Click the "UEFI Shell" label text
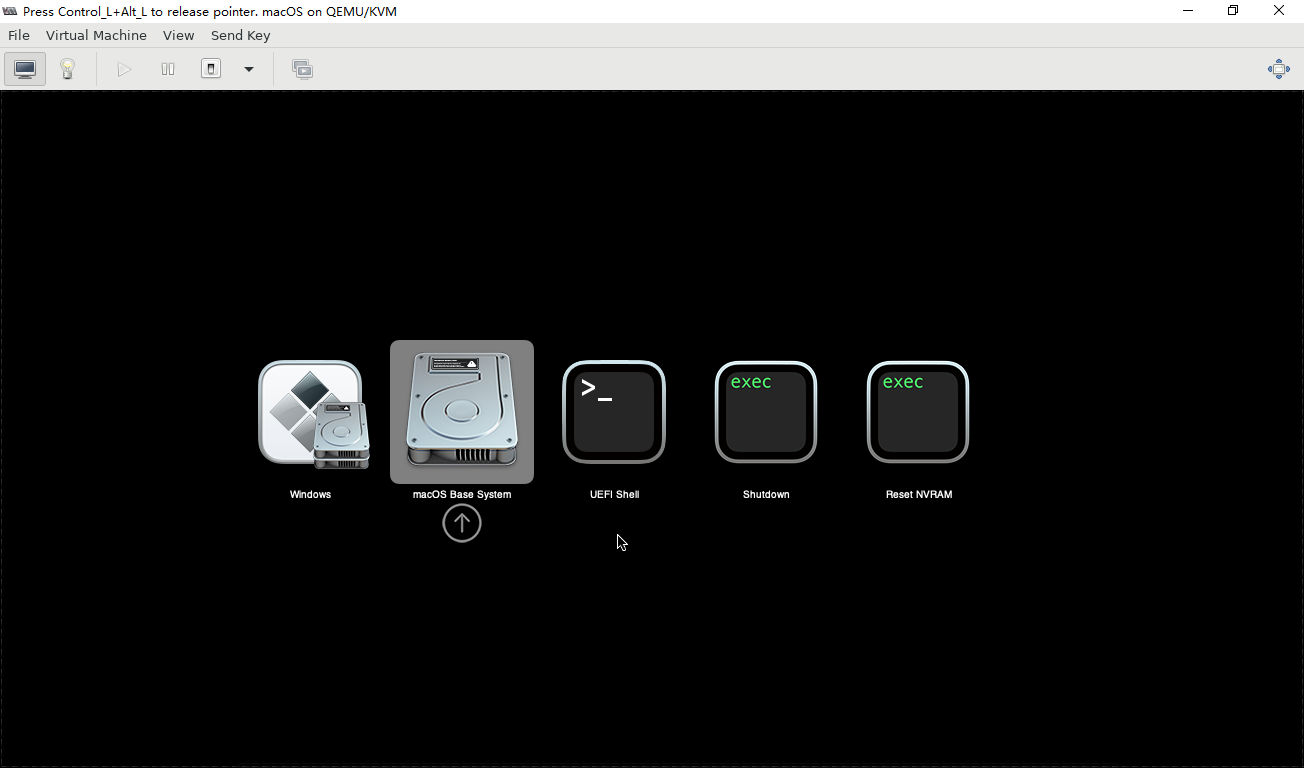 tap(614, 494)
